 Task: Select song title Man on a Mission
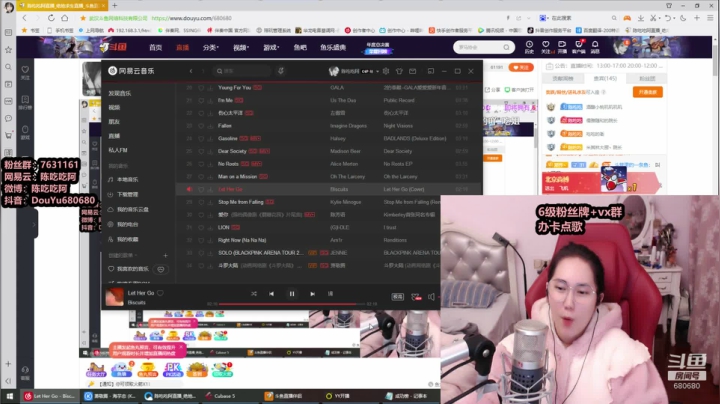[237, 177]
